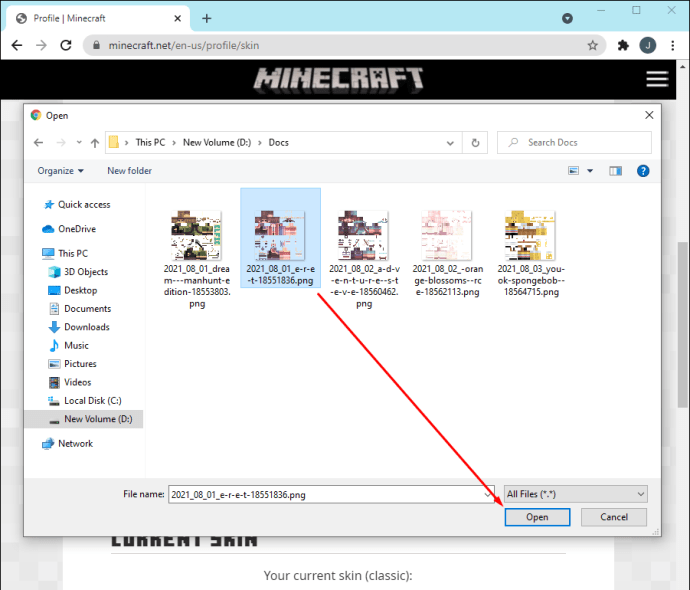Select the e-r-e-t-18551836 skin thumbnail
The height and width of the screenshot is (590, 690).
coord(280,235)
